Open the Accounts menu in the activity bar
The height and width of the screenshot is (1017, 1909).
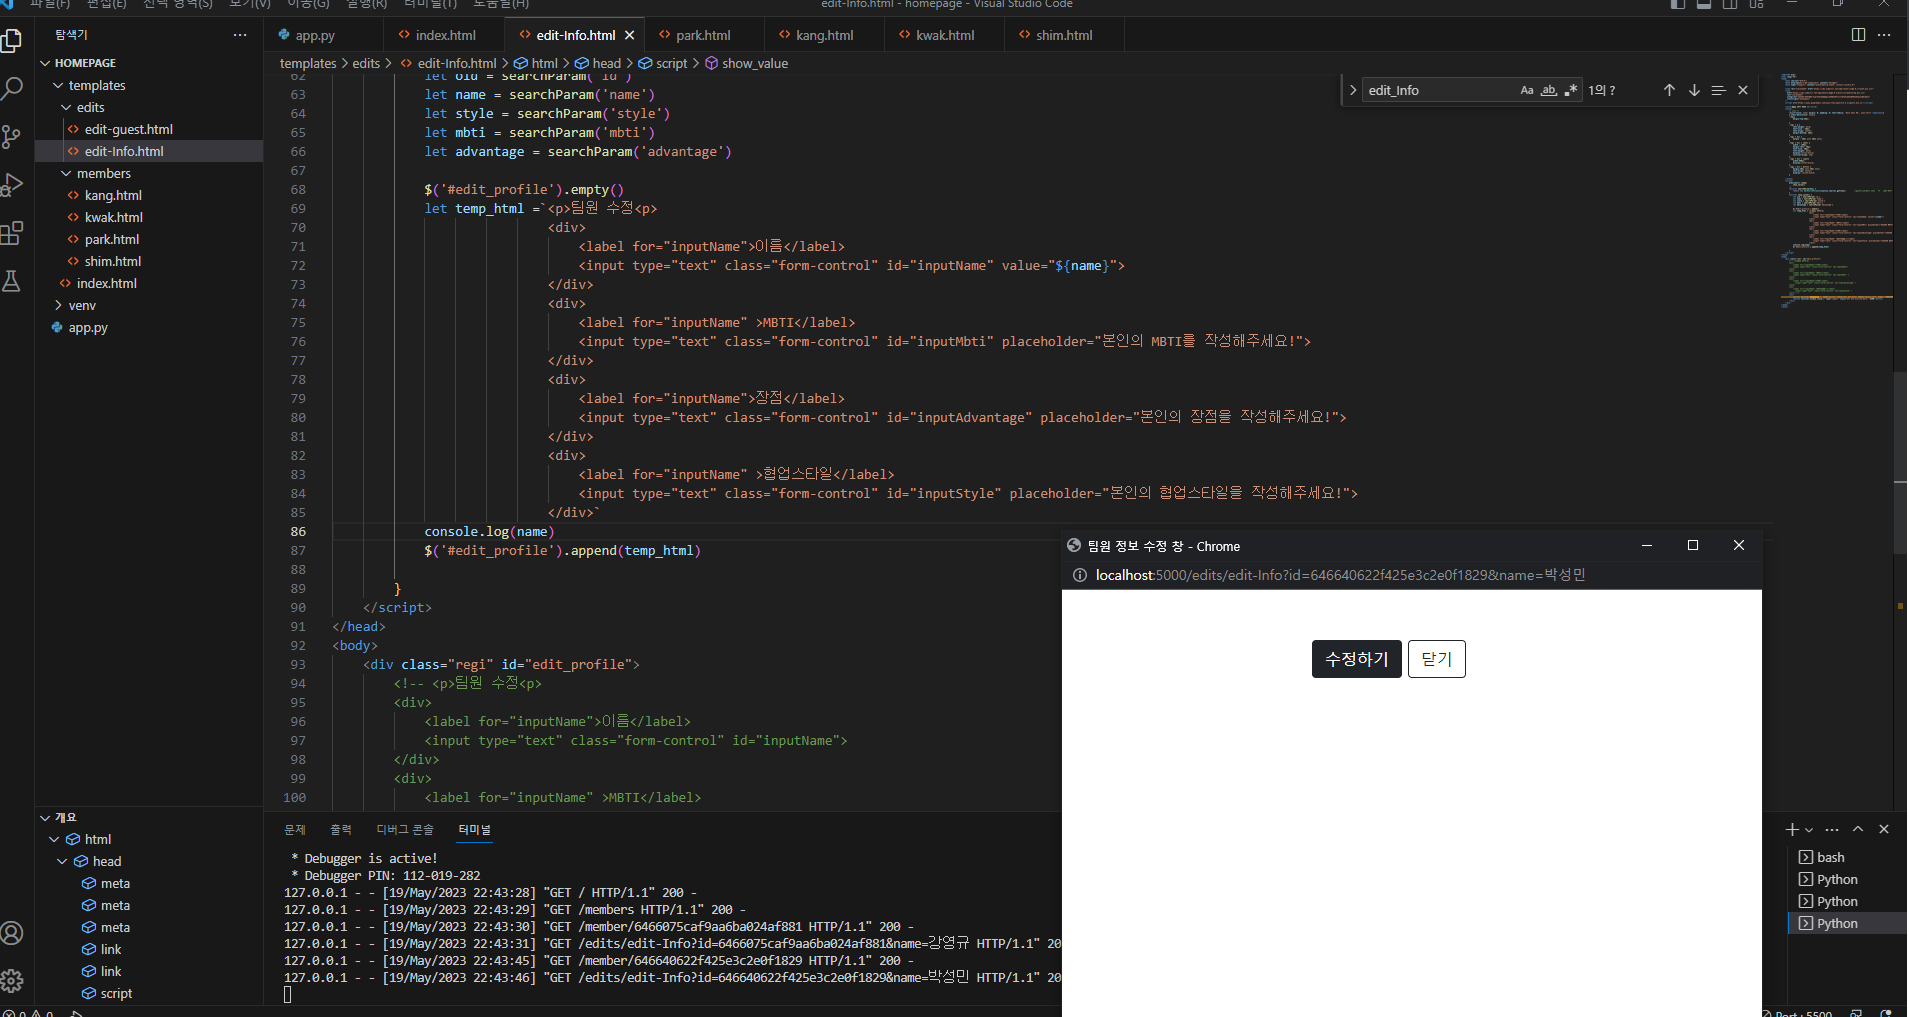tap(12, 933)
